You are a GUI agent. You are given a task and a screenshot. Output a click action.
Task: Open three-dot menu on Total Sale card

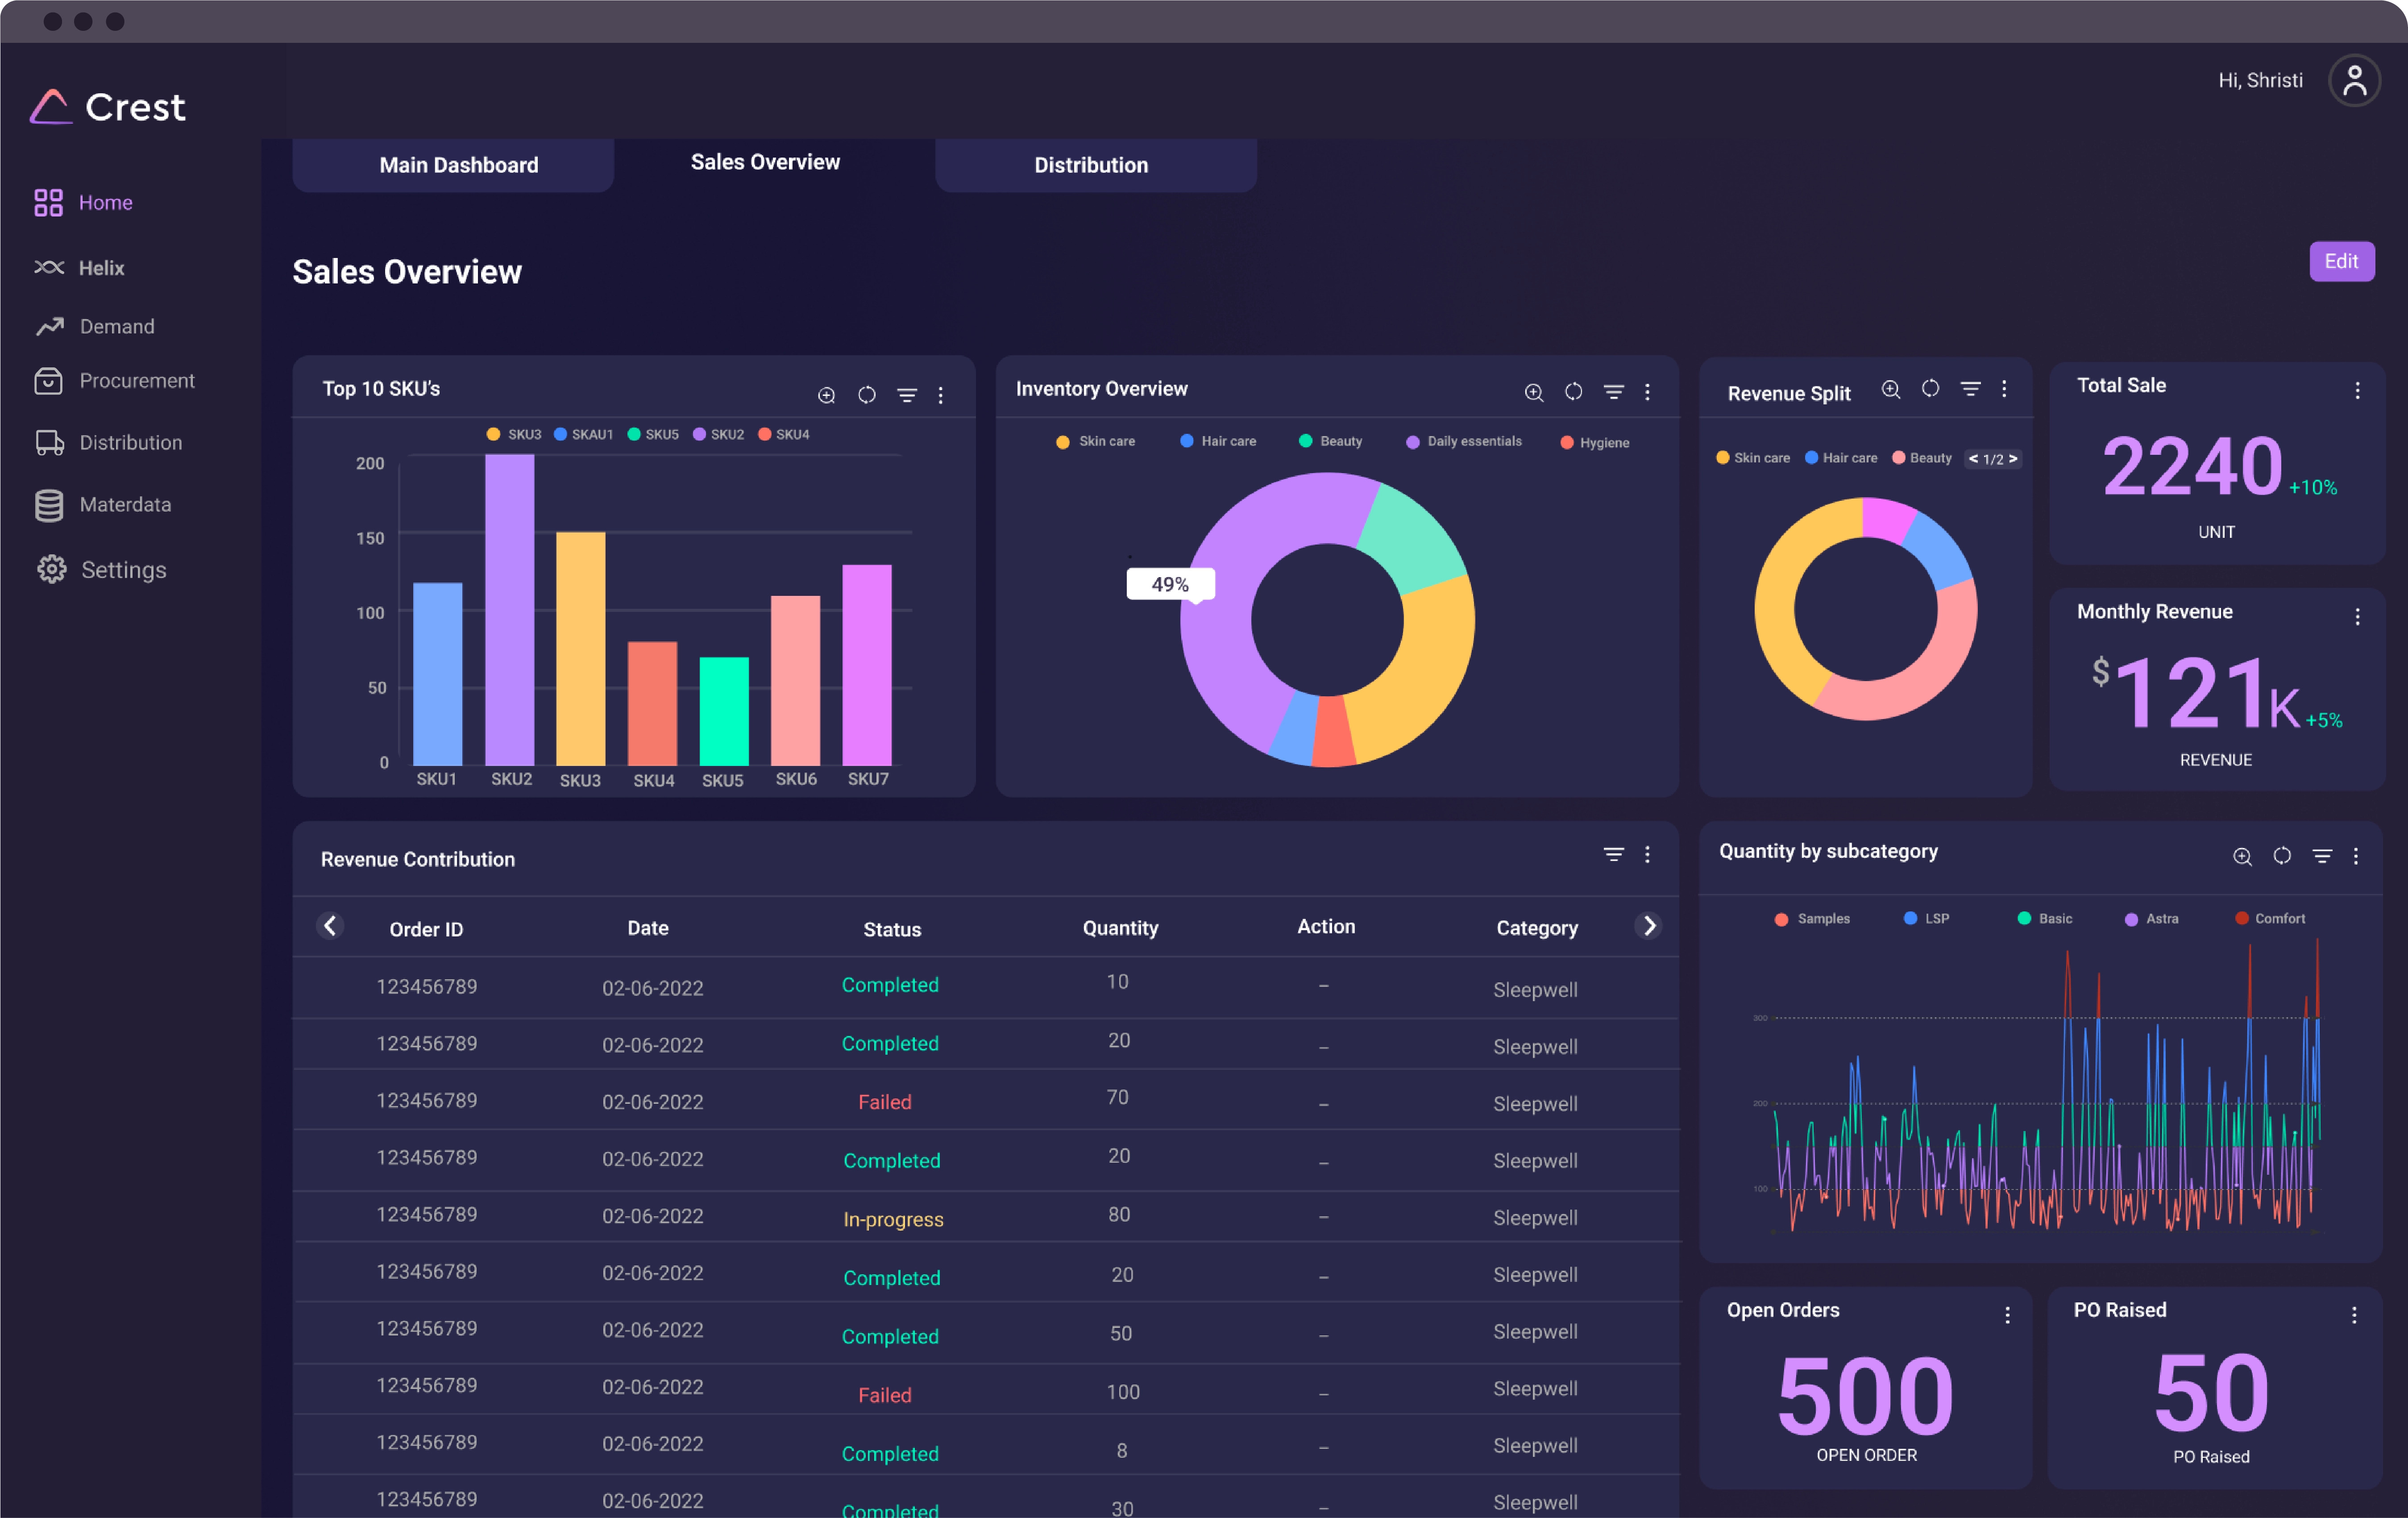click(x=2357, y=391)
